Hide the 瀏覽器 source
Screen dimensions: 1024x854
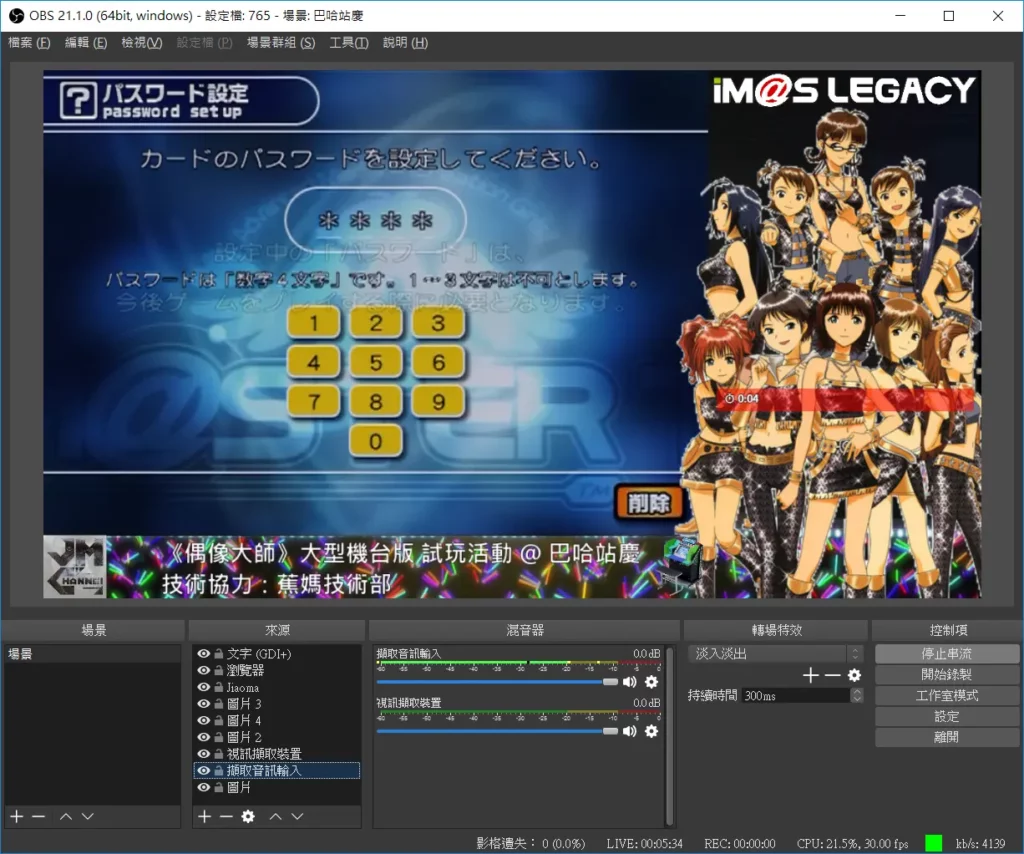click(x=204, y=671)
